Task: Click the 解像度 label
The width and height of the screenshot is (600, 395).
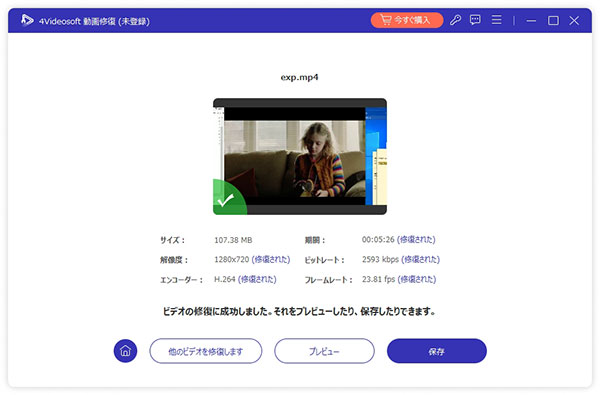Action: point(174,260)
